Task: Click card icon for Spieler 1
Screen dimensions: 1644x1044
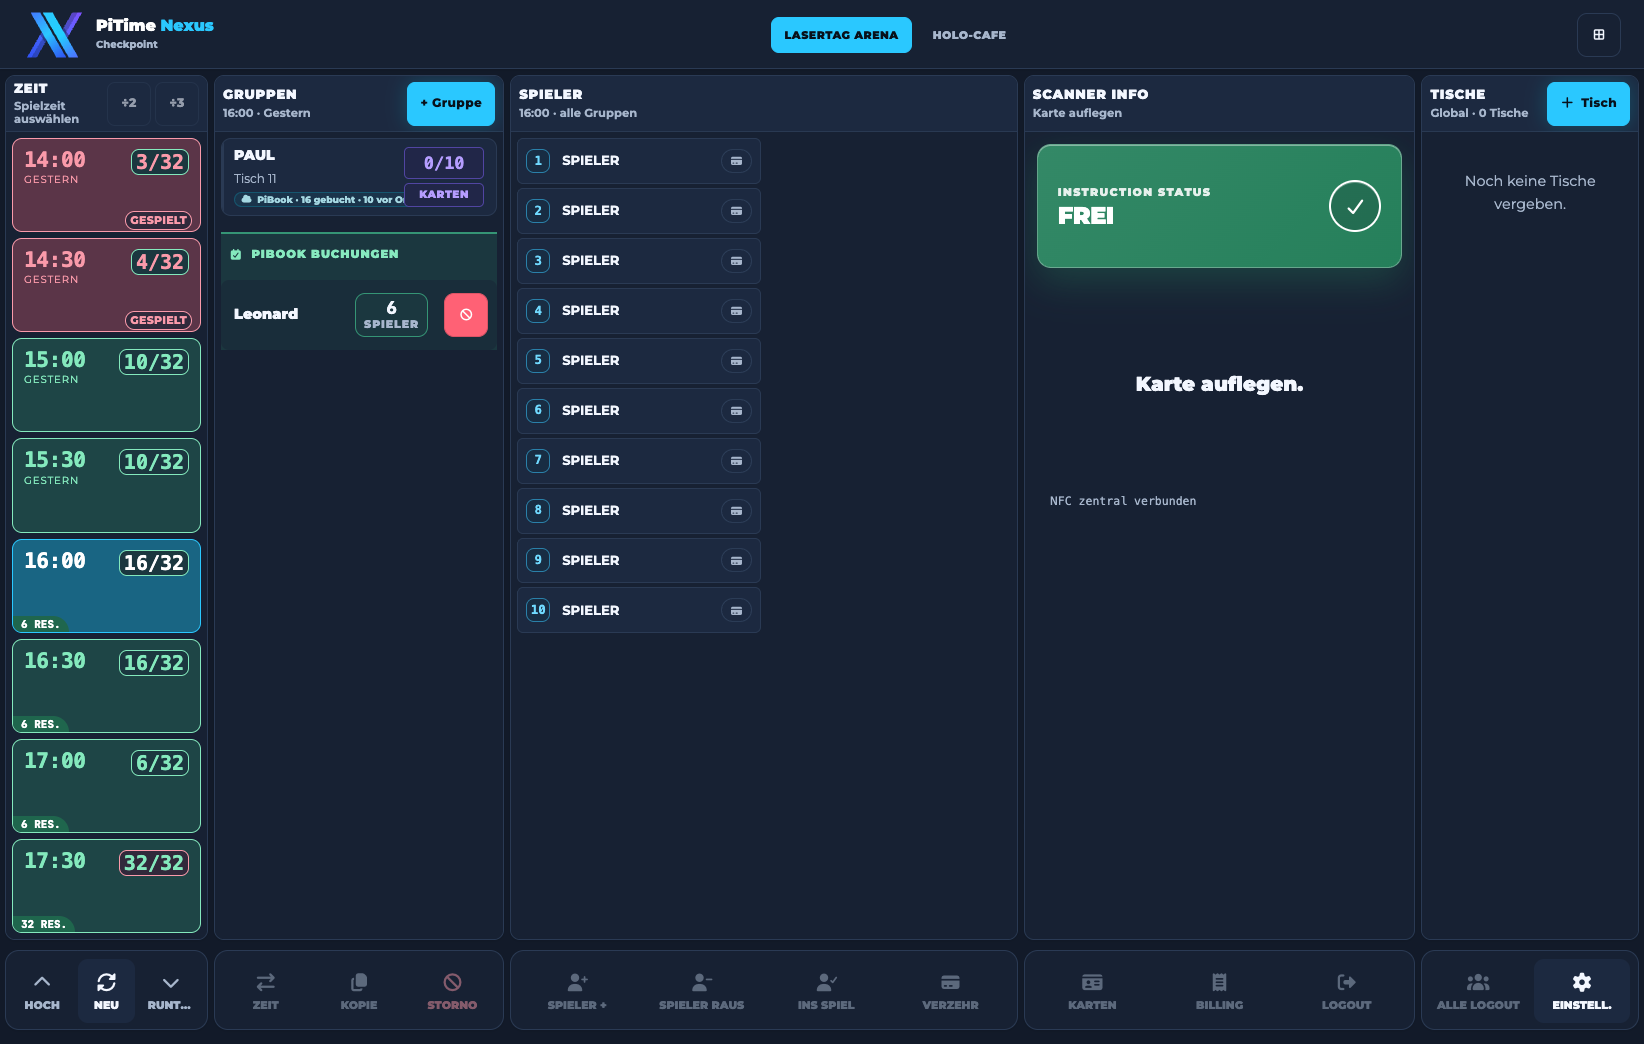Action: click(736, 161)
